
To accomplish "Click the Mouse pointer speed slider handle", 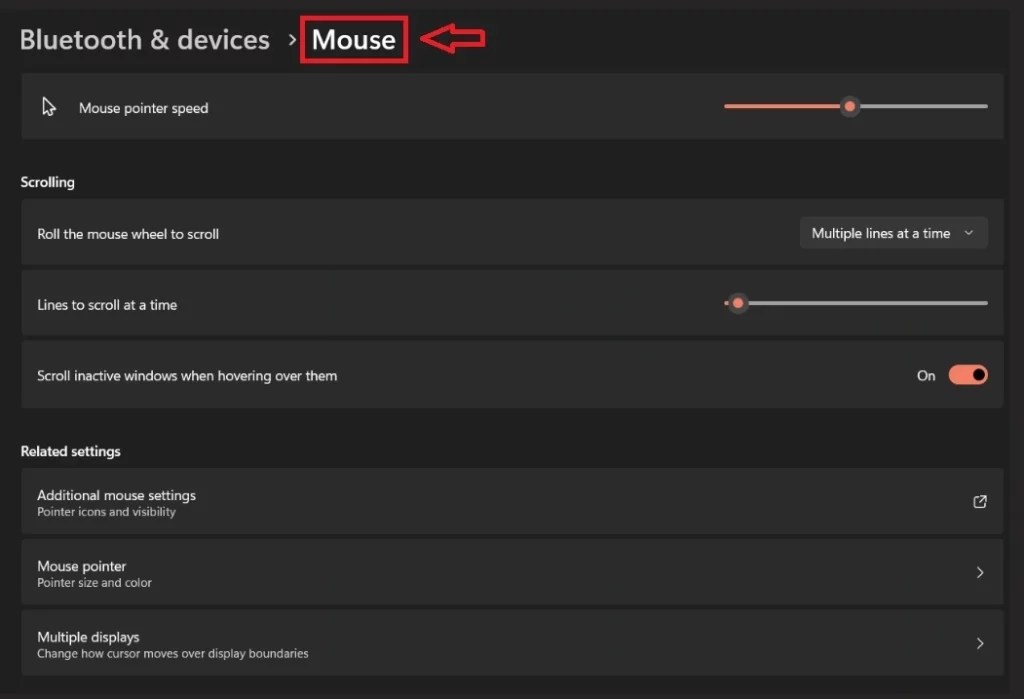I will (850, 106).
